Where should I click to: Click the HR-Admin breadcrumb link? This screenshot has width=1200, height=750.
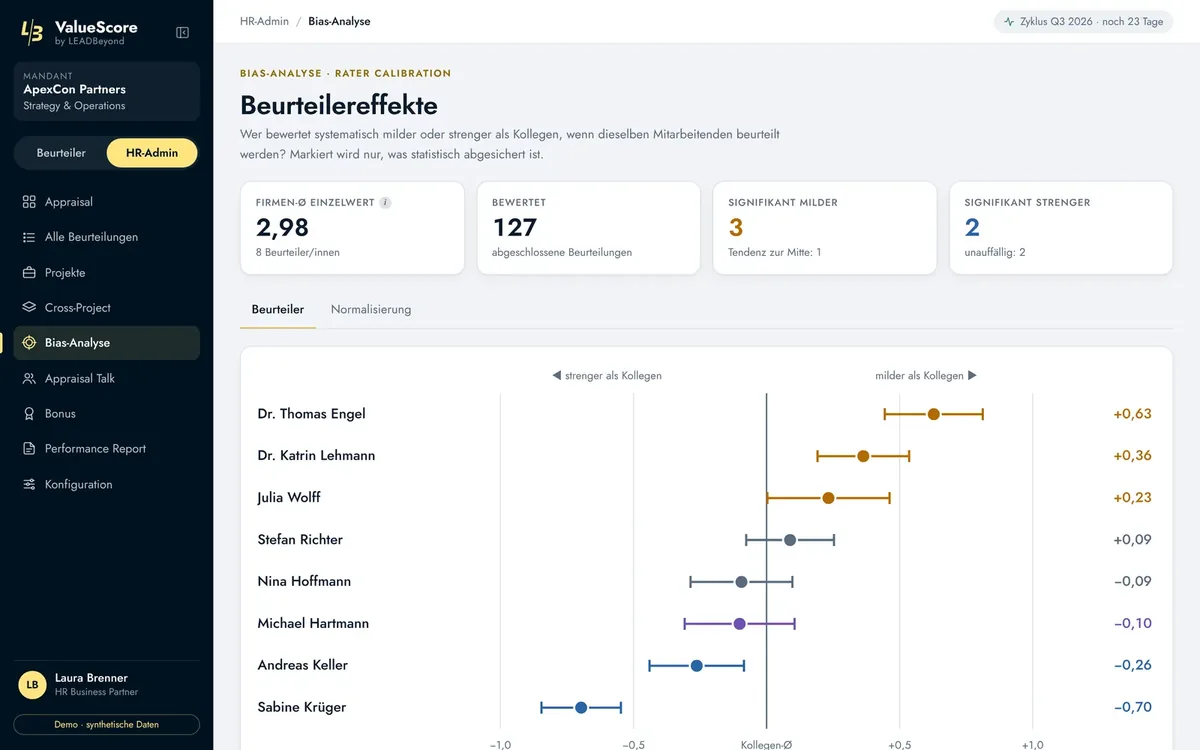click(x=264, y=21)
